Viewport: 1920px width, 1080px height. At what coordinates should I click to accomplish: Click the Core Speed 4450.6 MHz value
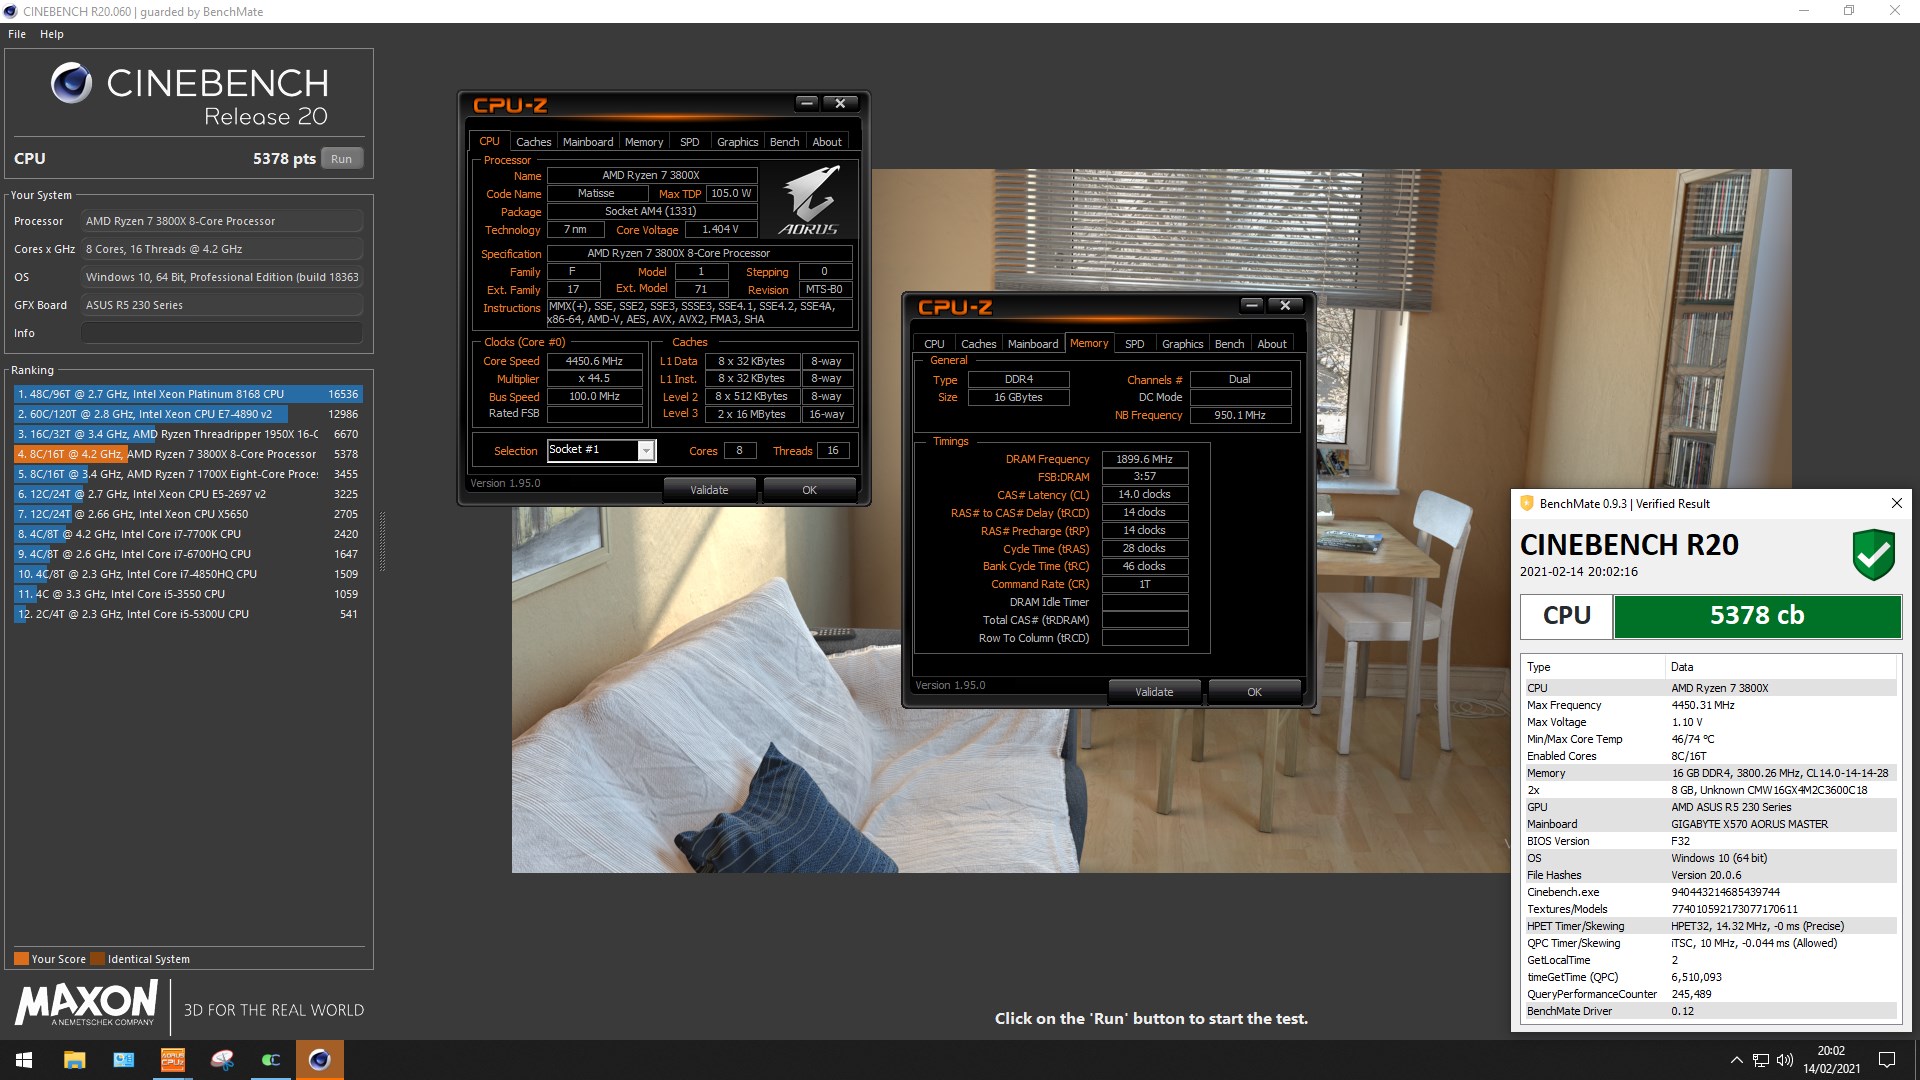[x=594, y=361]
